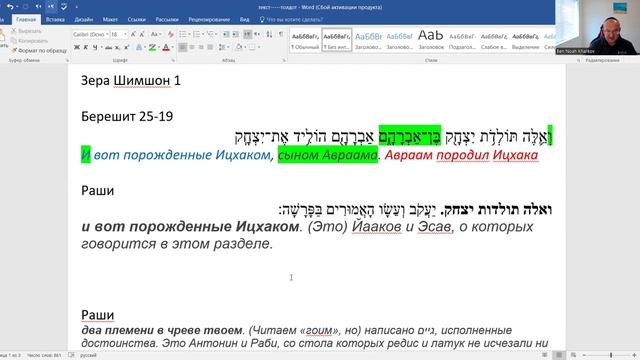Image resolution: width=640 pixels, height=360 pixels.
Task: Switch to the Ссылки tab
Action: (x=136, y=19)
